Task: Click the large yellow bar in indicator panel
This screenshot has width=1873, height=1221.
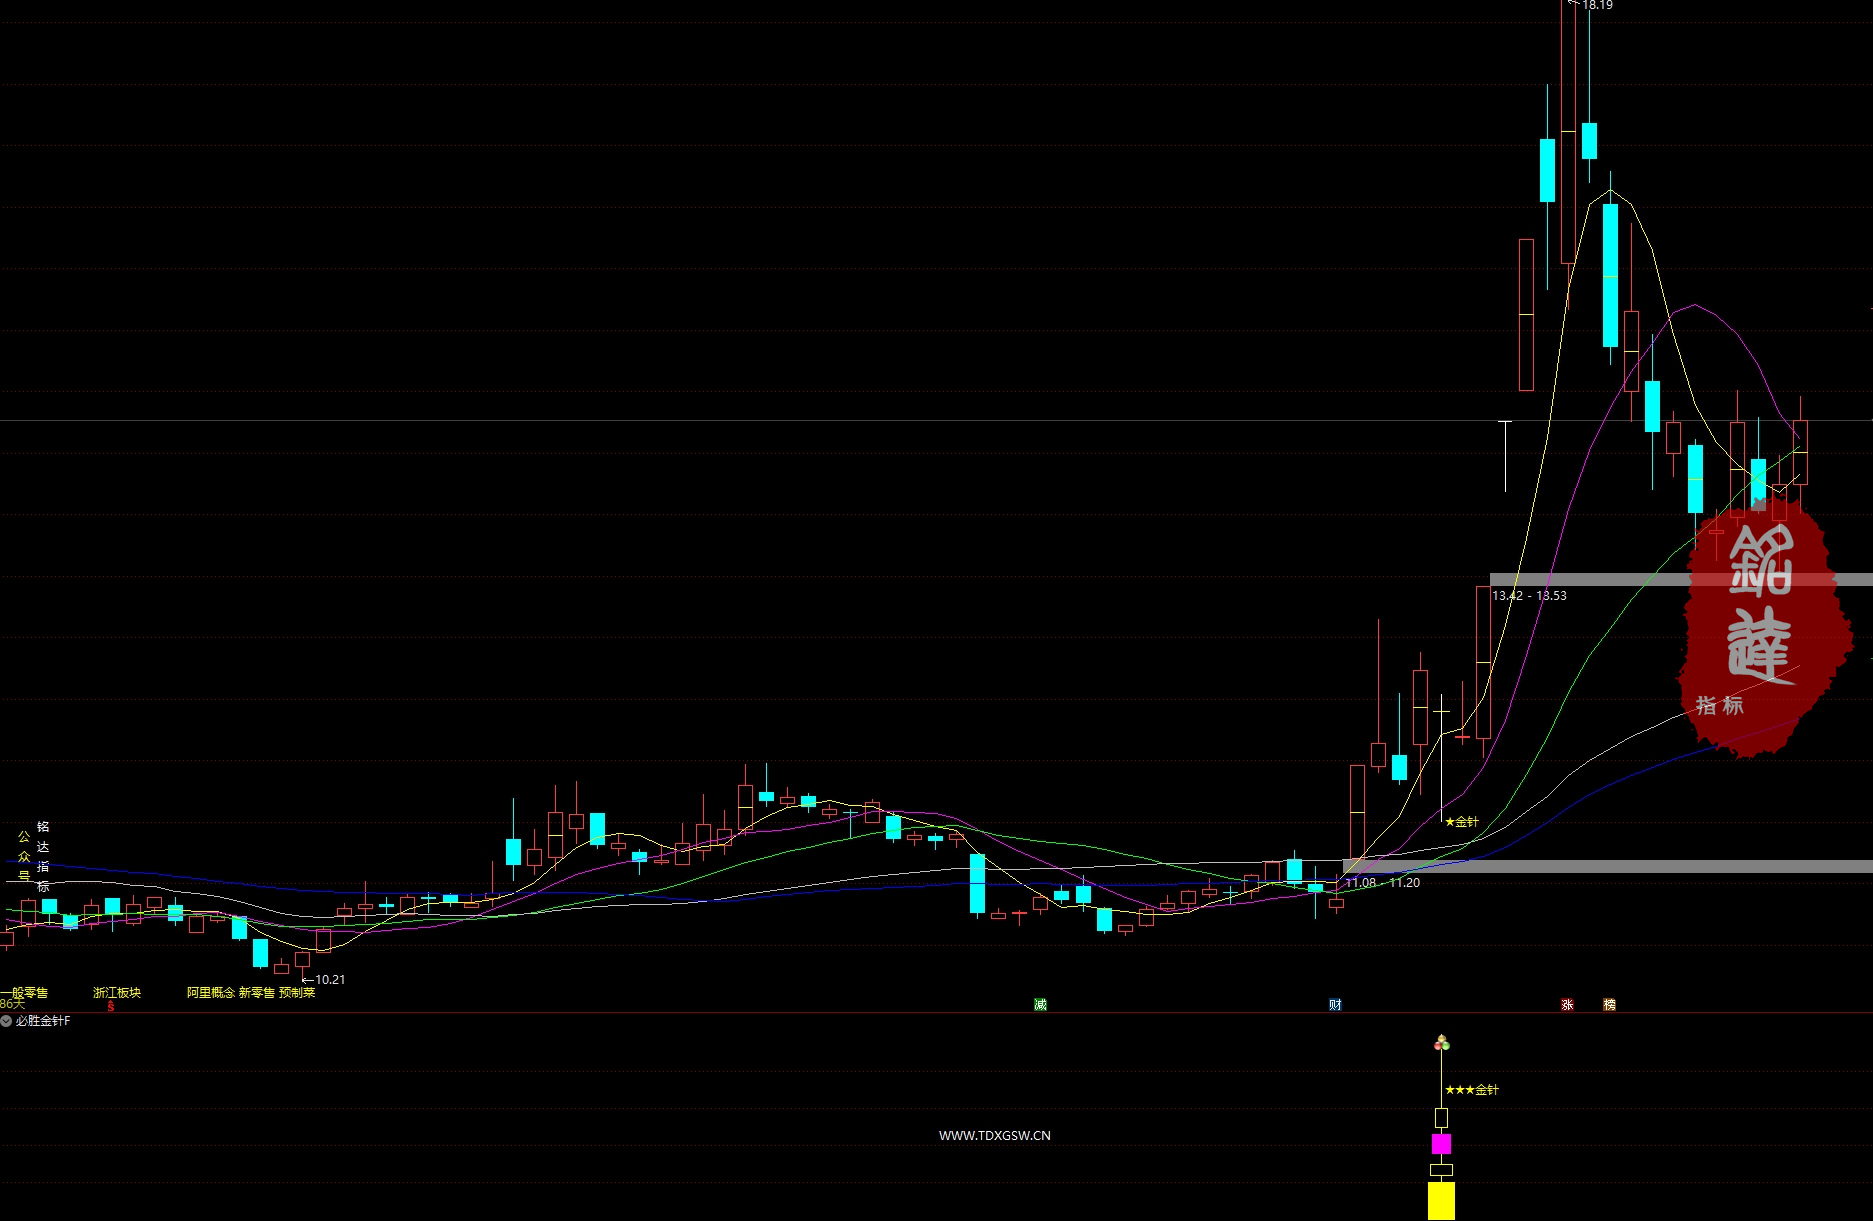Action: point(1441,1200)
